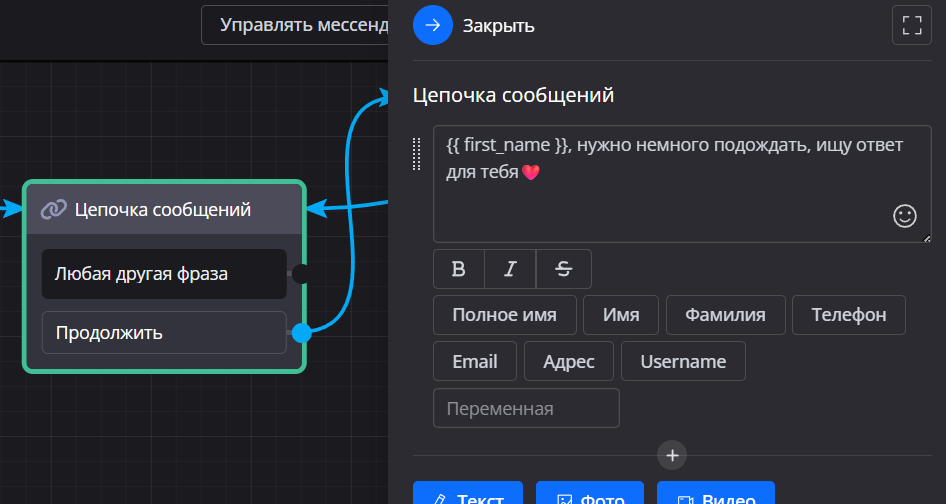This screenshot has width=946, height=504.
Task: Insert the Телефон variable
Action: coord(848,315)
